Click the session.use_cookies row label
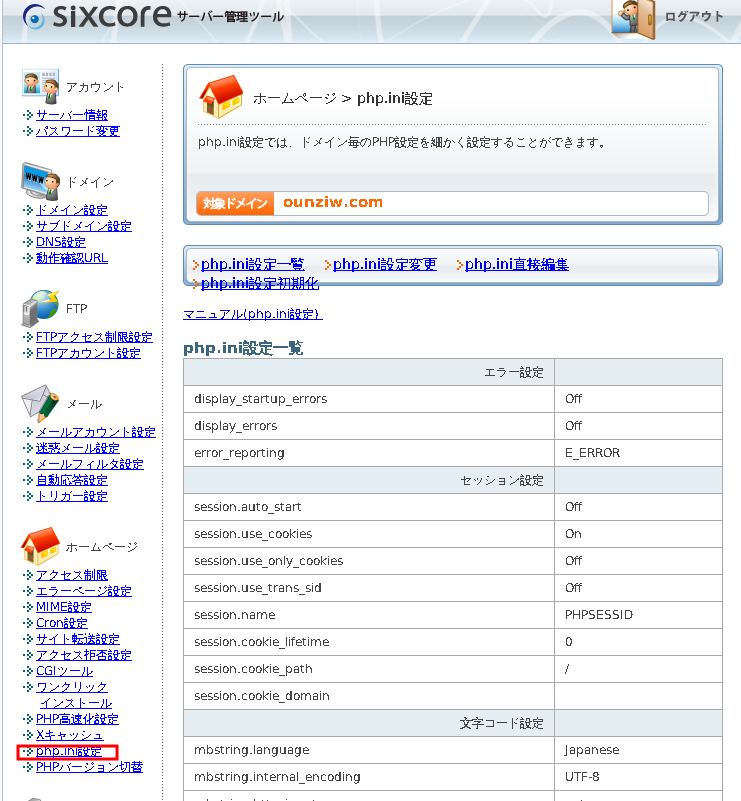 point(253,534)
